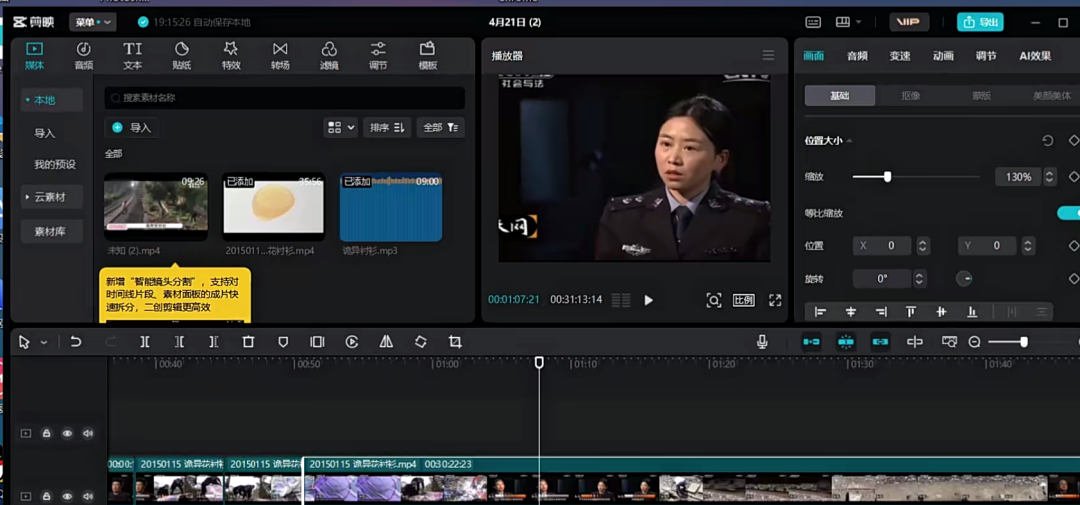Open the 特效 (Effects) panel
This screenshot has height=505, width=1080.
(231, 55)
